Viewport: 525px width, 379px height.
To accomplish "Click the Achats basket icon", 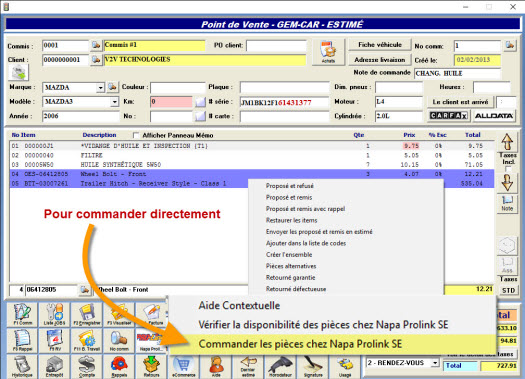I will pos(328,52).
